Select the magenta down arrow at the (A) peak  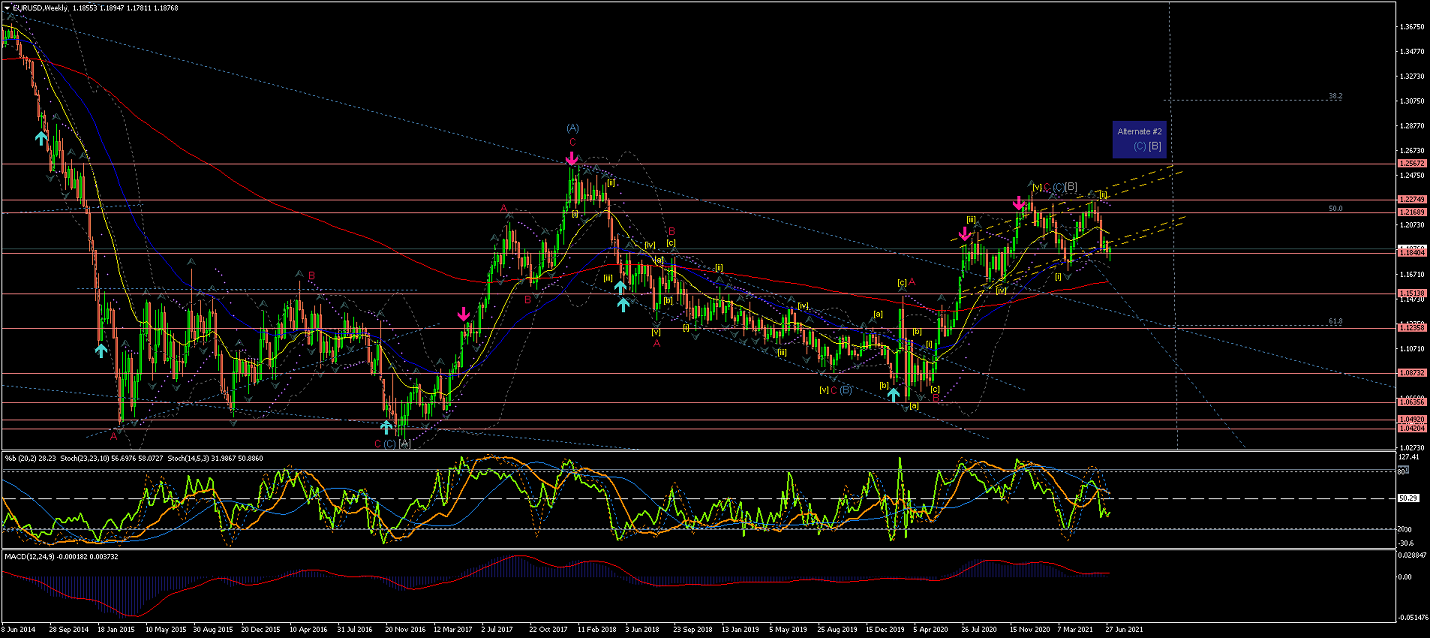point(571,158)
